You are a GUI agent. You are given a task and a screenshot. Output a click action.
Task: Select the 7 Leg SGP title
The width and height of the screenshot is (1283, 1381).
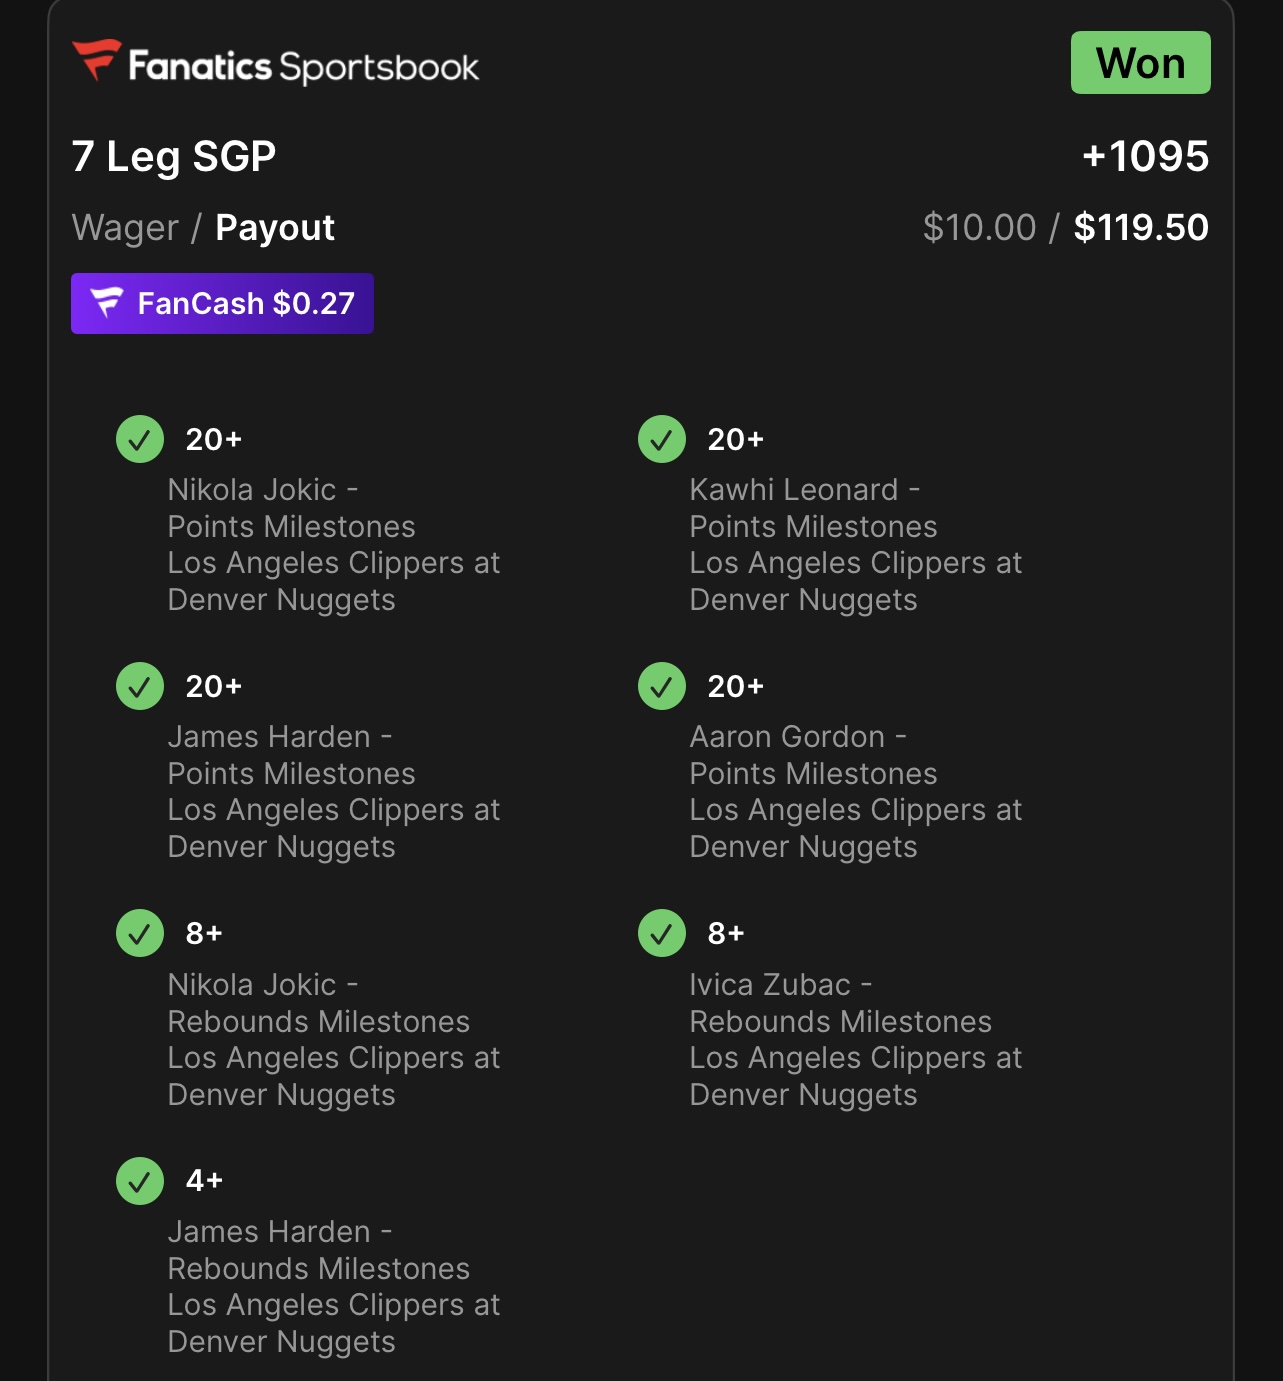(174, 157)
